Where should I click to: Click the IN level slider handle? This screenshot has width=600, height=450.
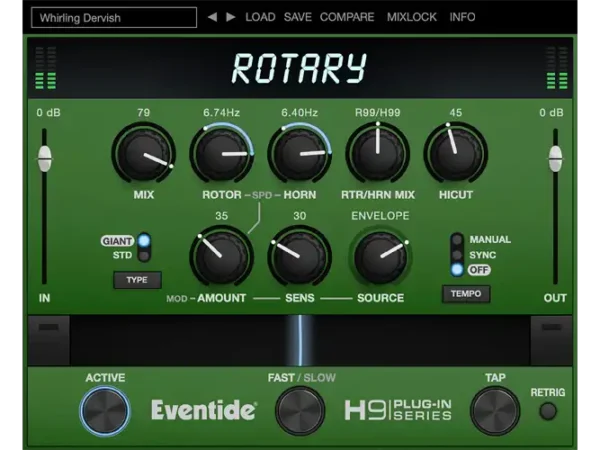coord(44,159)
